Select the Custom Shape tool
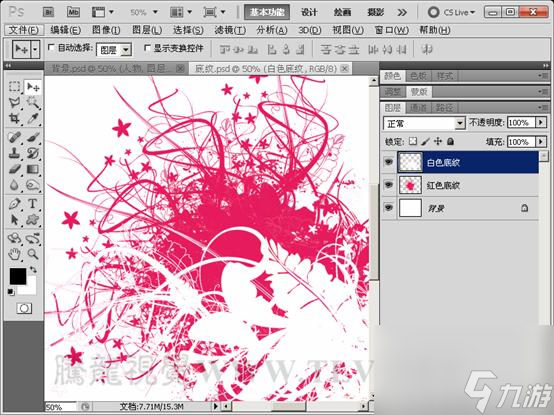The image size is (554, 415). (33, 220)
